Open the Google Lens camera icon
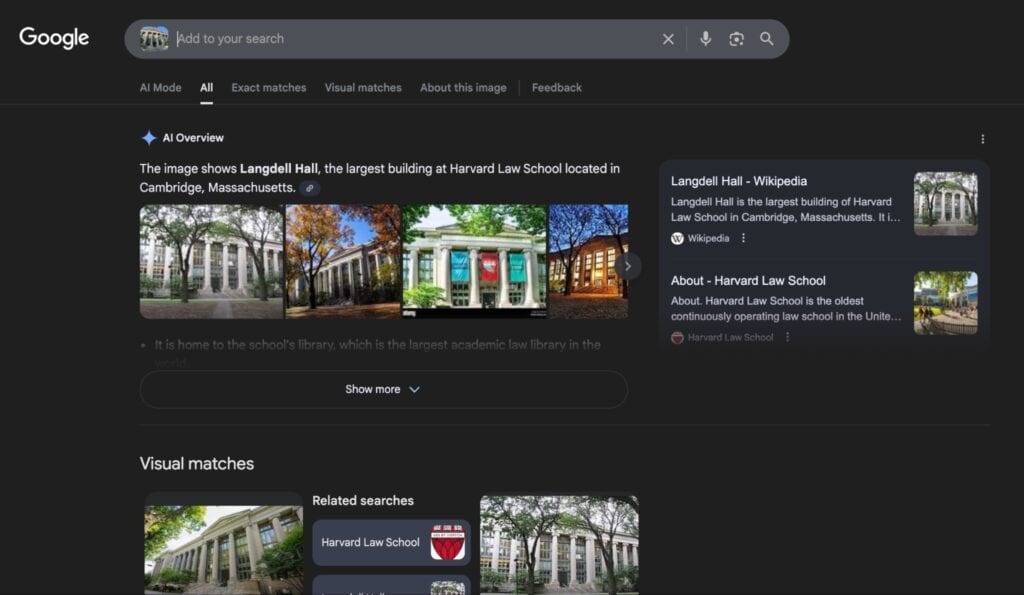Viewport: 1024px width, 595px height. 736,39
